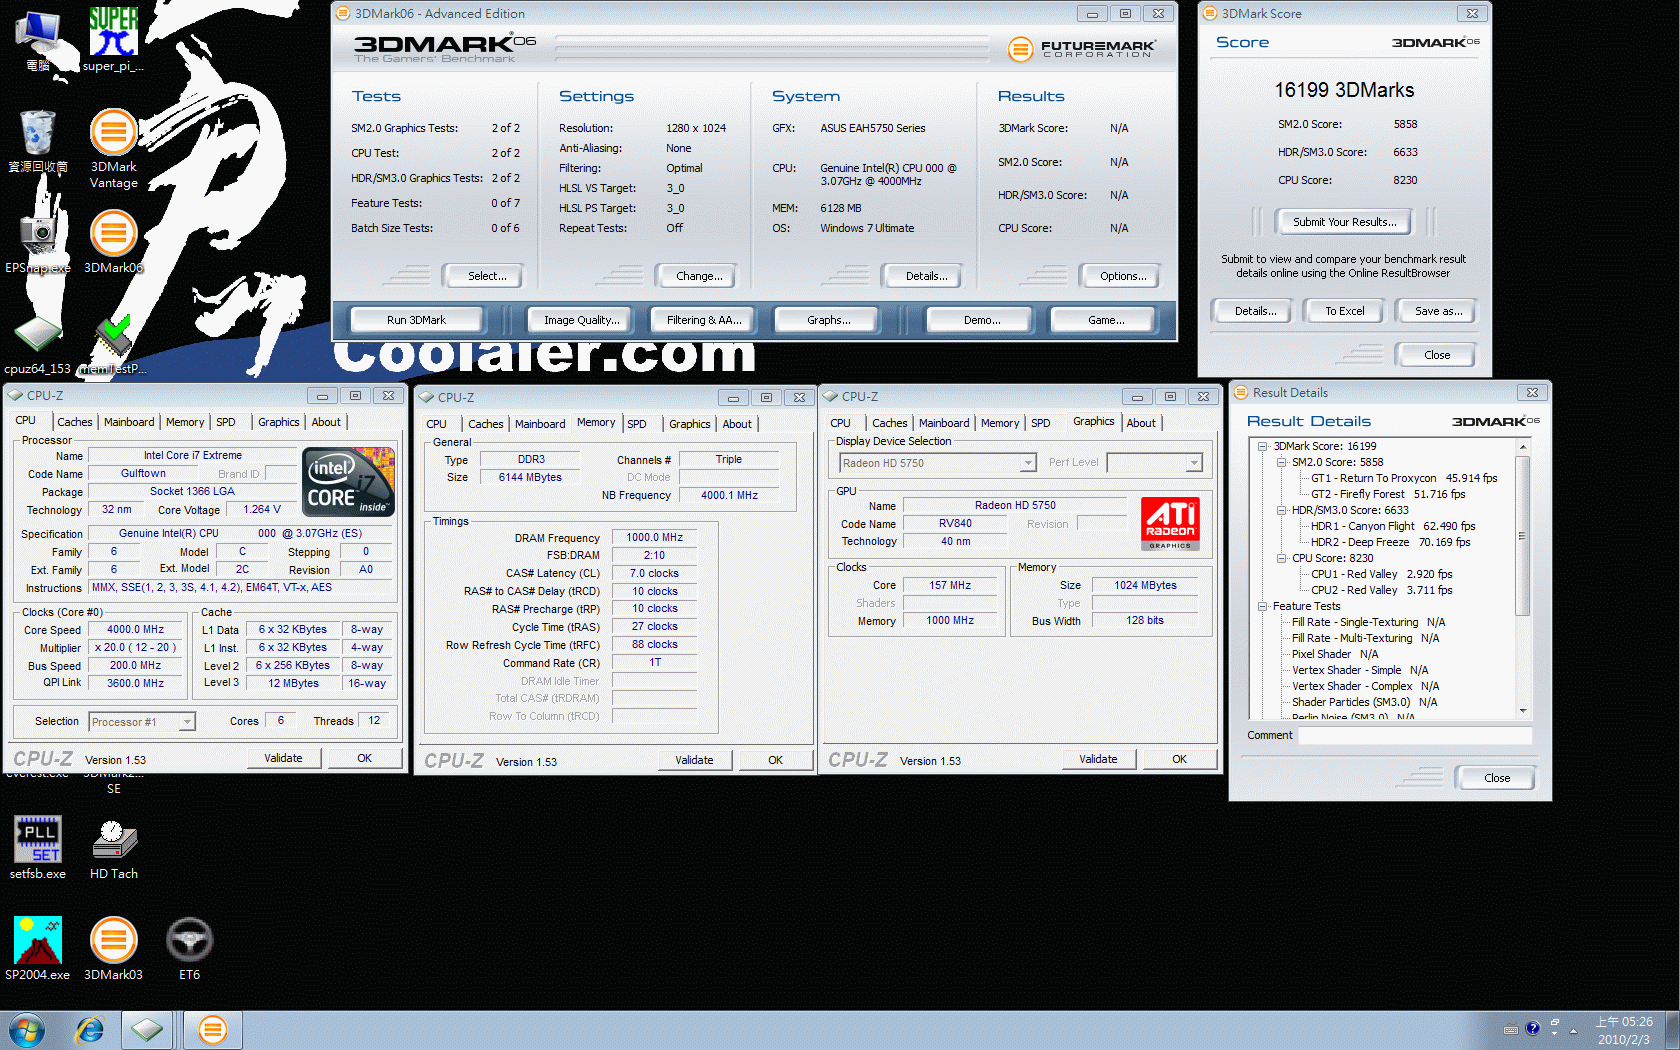Click the Windows Start orb
This screenshot has height=1050, width=1680.
pos(27,1030)
